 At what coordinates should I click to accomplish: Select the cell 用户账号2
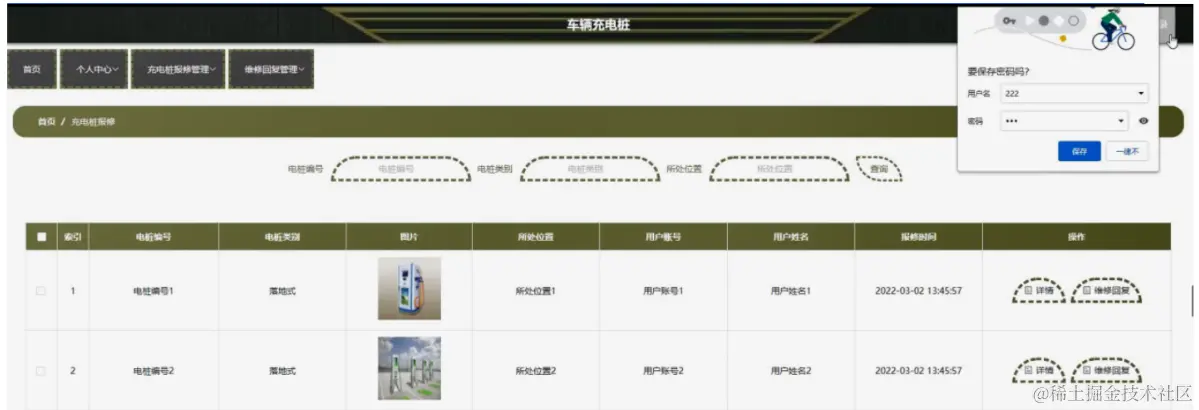(x=663, y=370)
